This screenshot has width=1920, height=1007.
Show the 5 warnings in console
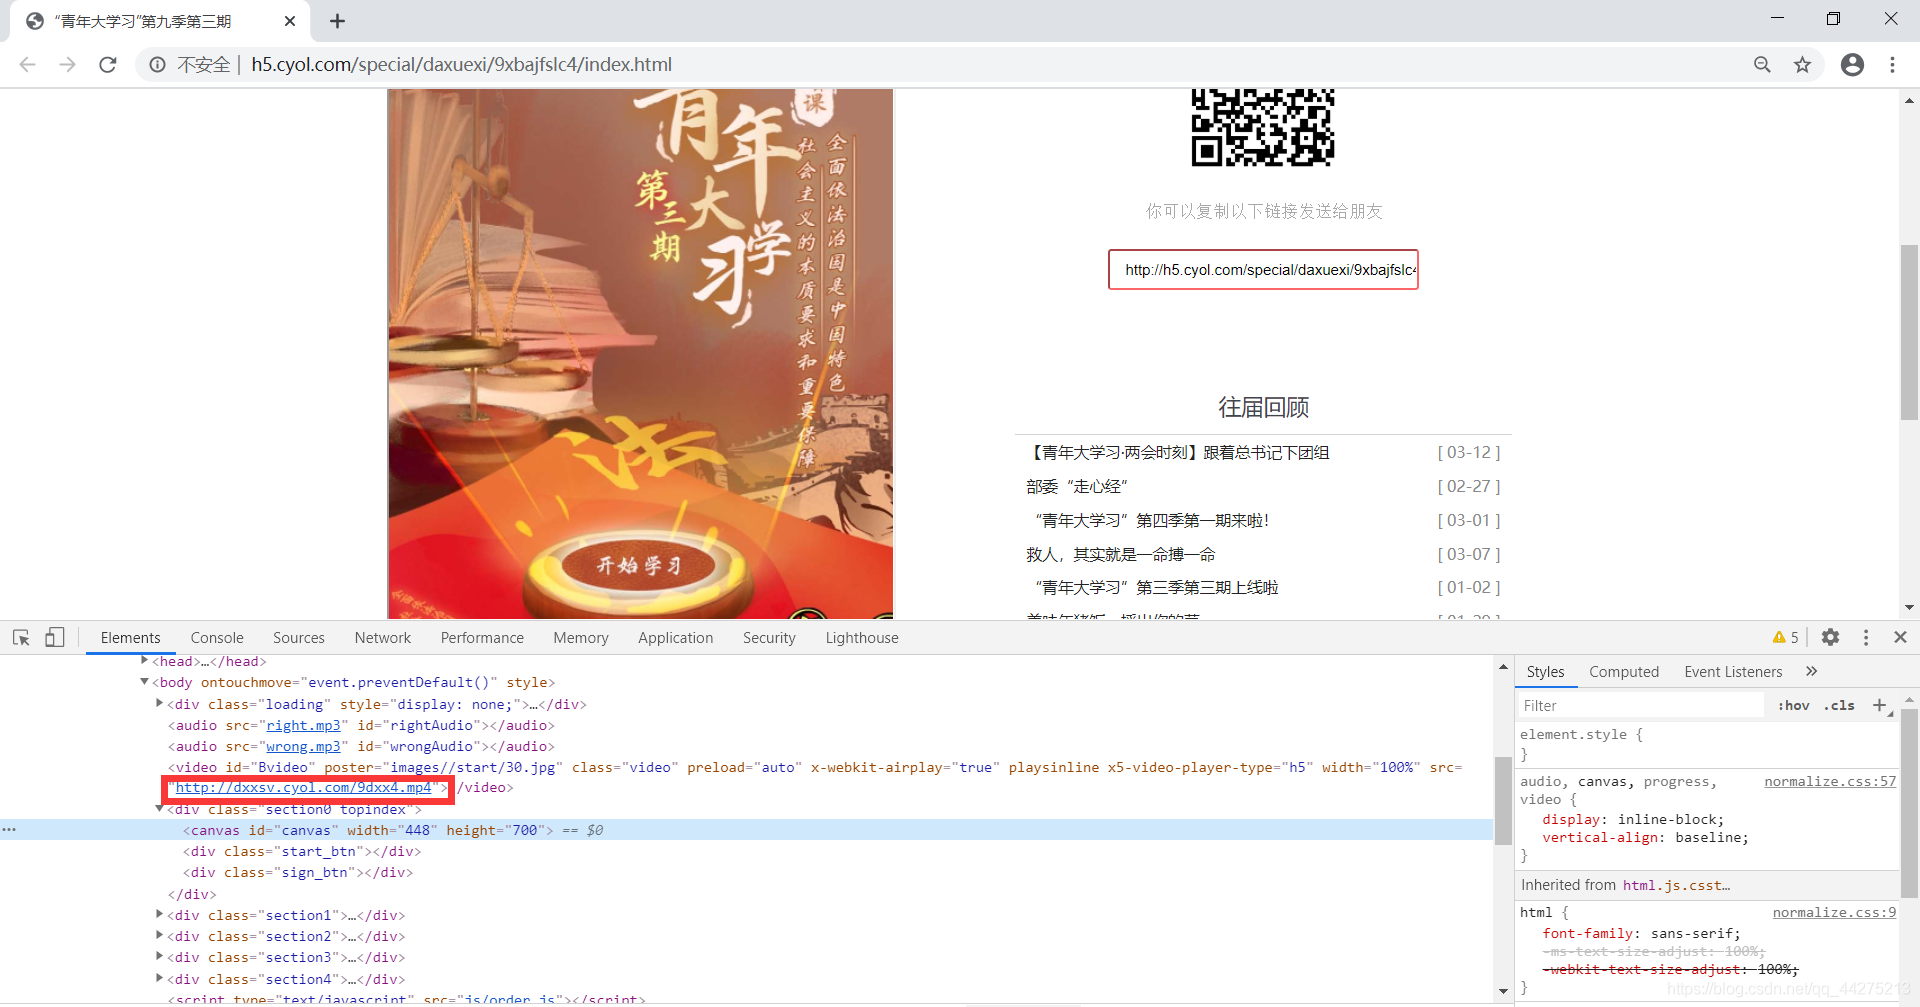1786,637
